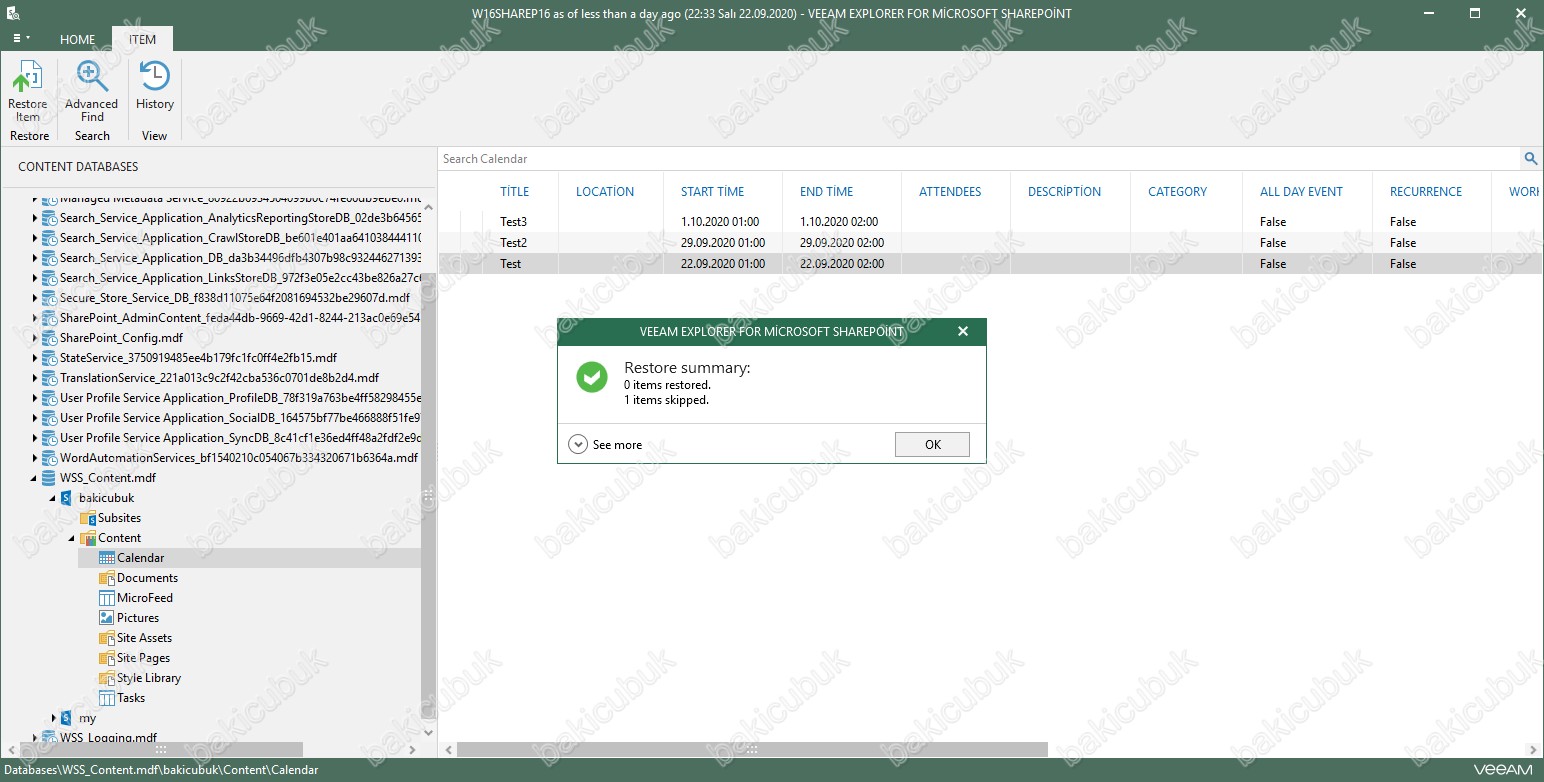Click the status bar database path
The width and height of the screenshot is (1544, 782).
tap(160, 770)
